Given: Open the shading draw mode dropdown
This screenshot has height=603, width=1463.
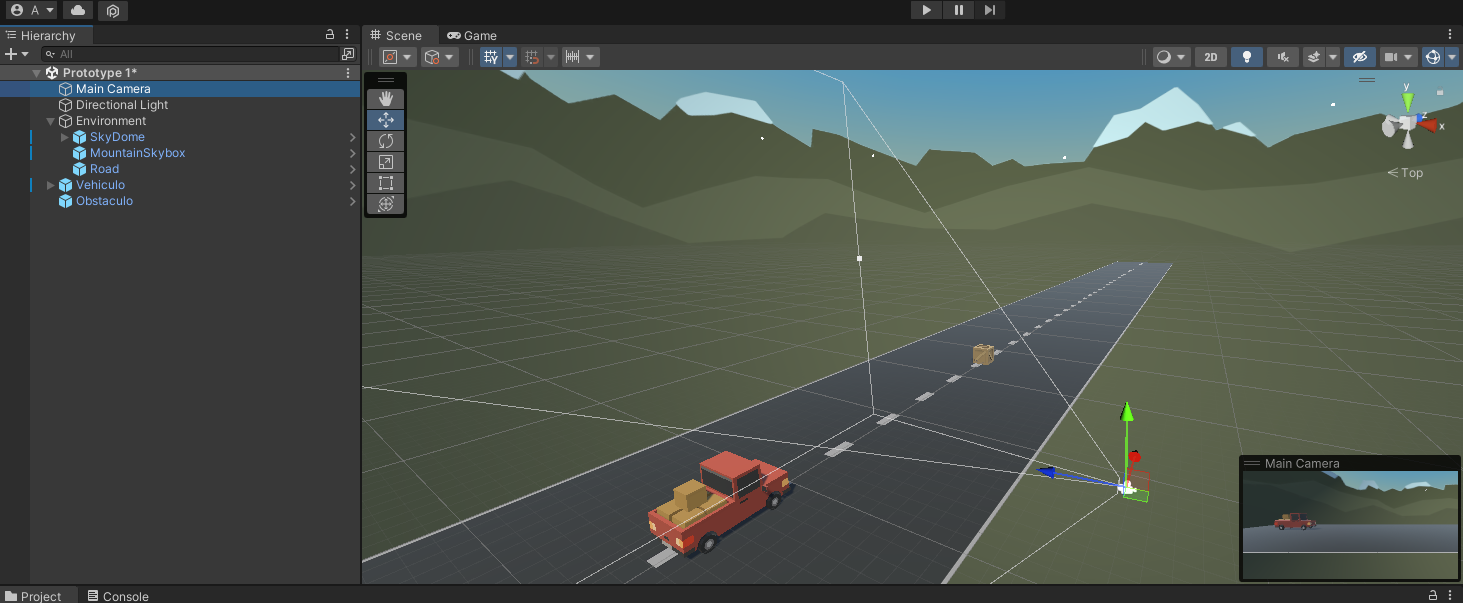Looking at the screenshot, I should [x=1171, y=57].
